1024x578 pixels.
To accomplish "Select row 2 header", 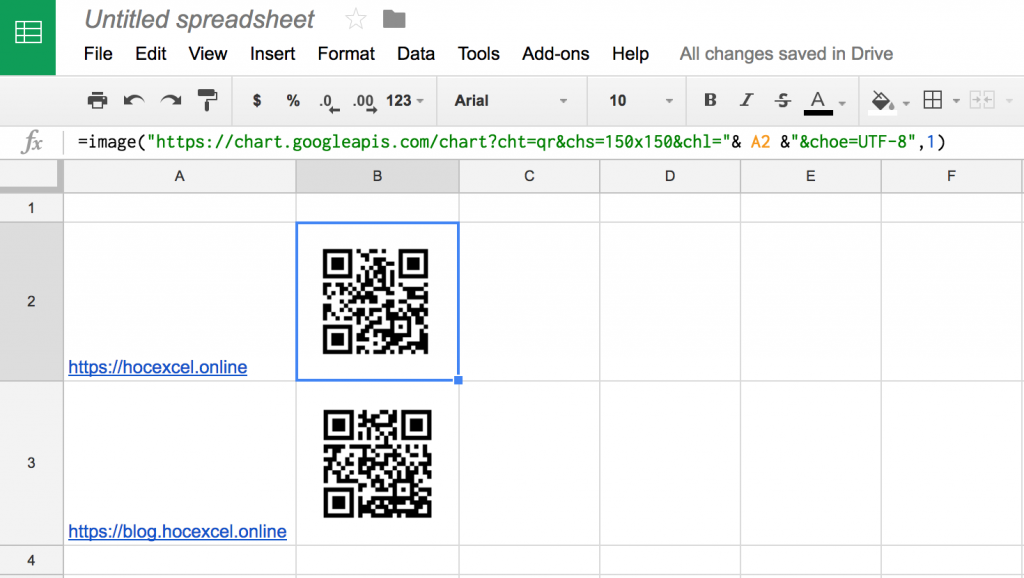I will 31,301.
